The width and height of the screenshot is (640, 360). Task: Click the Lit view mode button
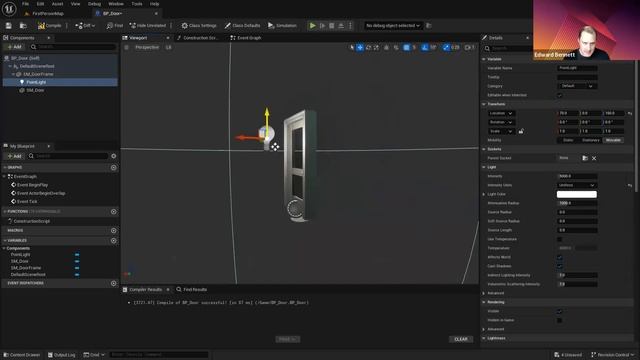(x=169, y=47)
